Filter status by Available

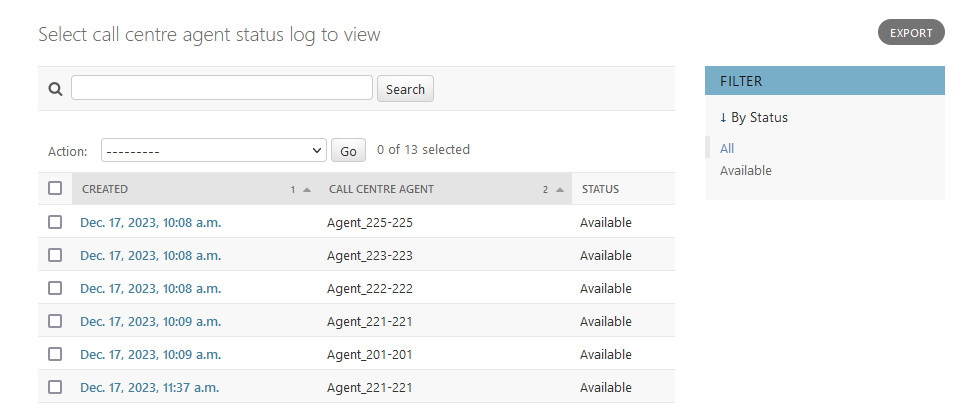pos(745,171)
